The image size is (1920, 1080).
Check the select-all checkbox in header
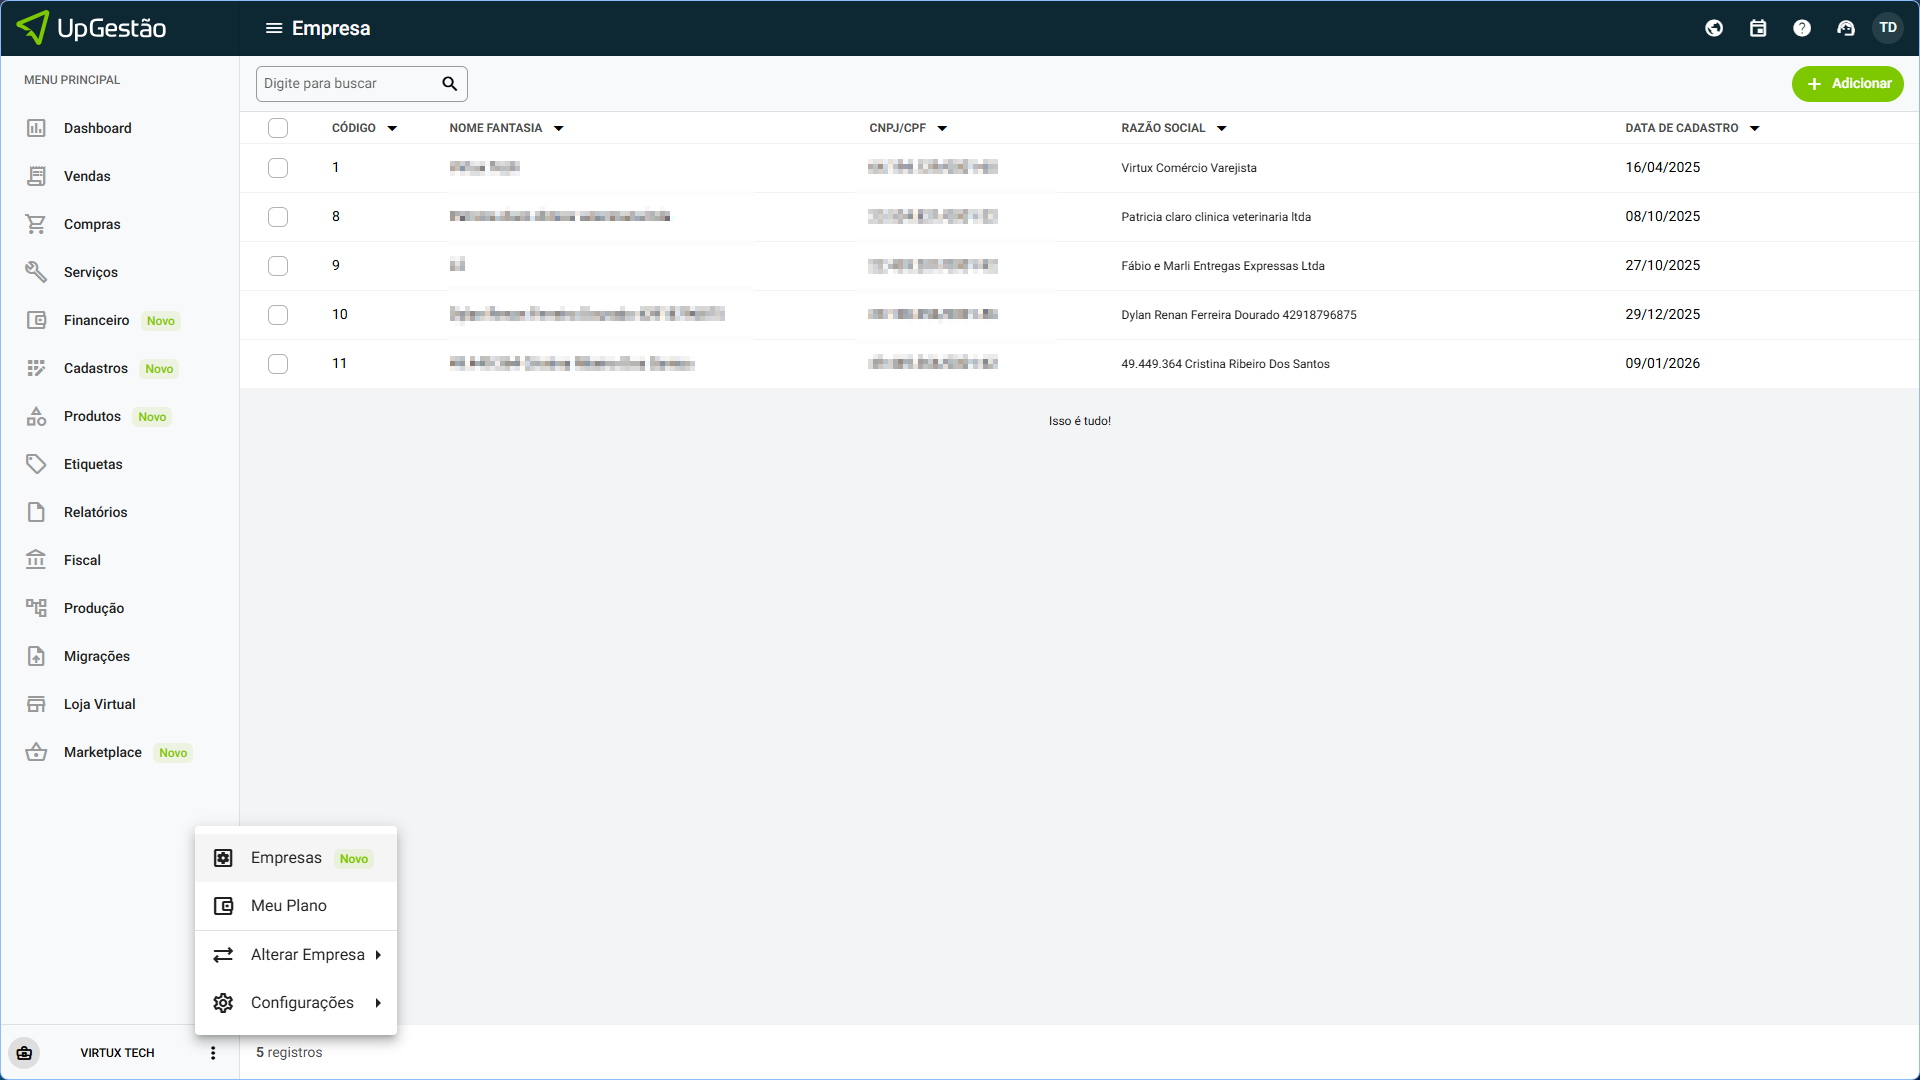(278, 128)
